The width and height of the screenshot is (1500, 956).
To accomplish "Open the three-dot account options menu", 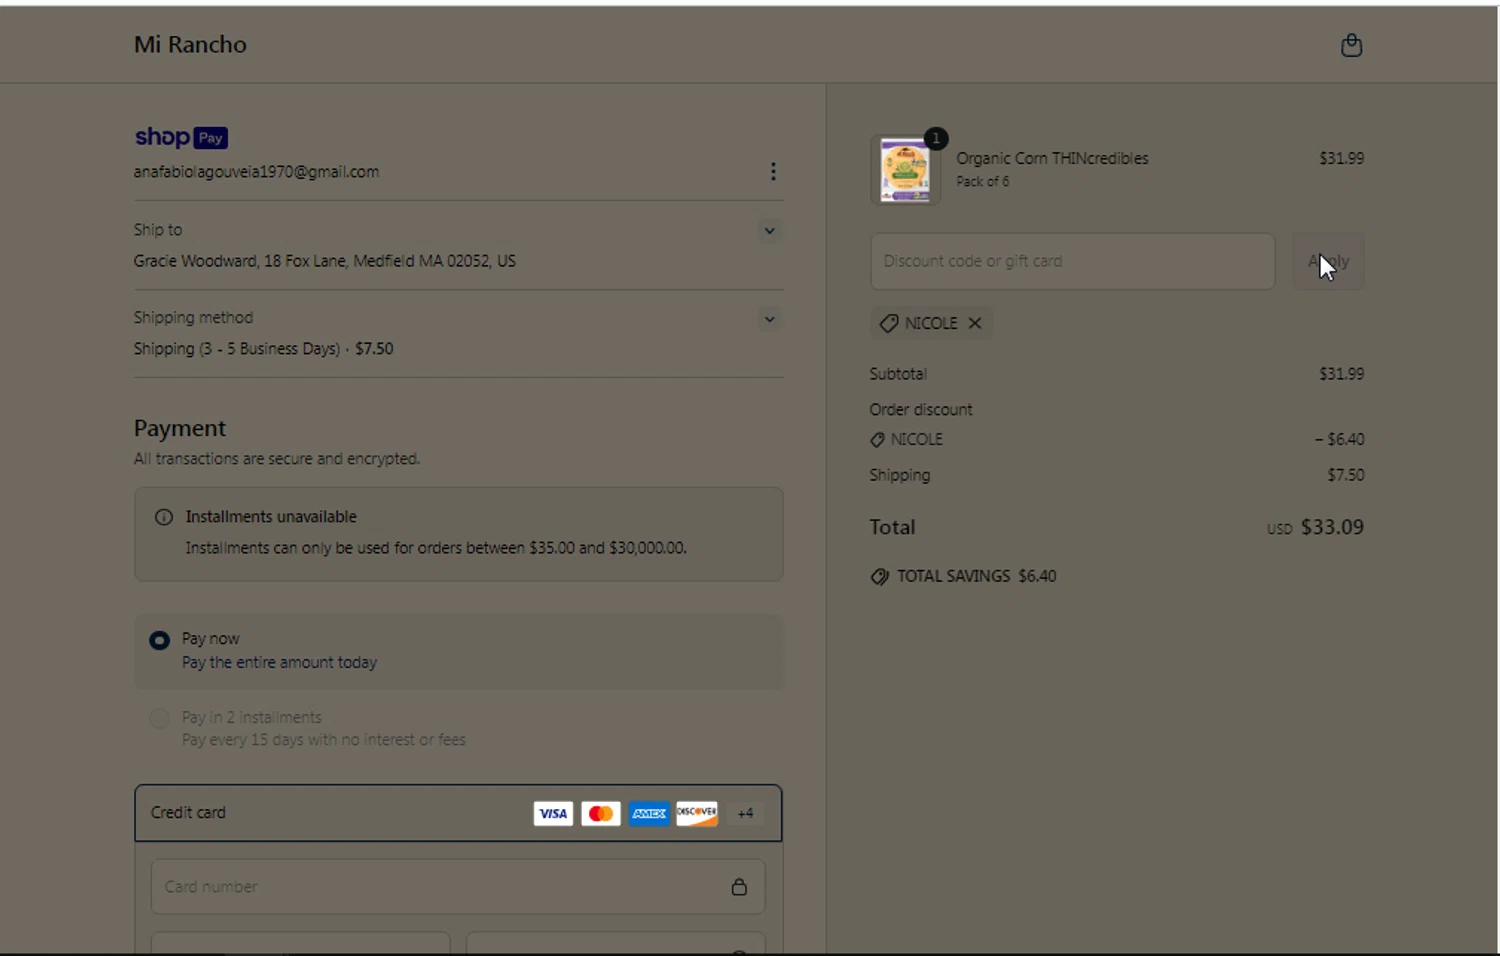I will click(x=773, y=172).
